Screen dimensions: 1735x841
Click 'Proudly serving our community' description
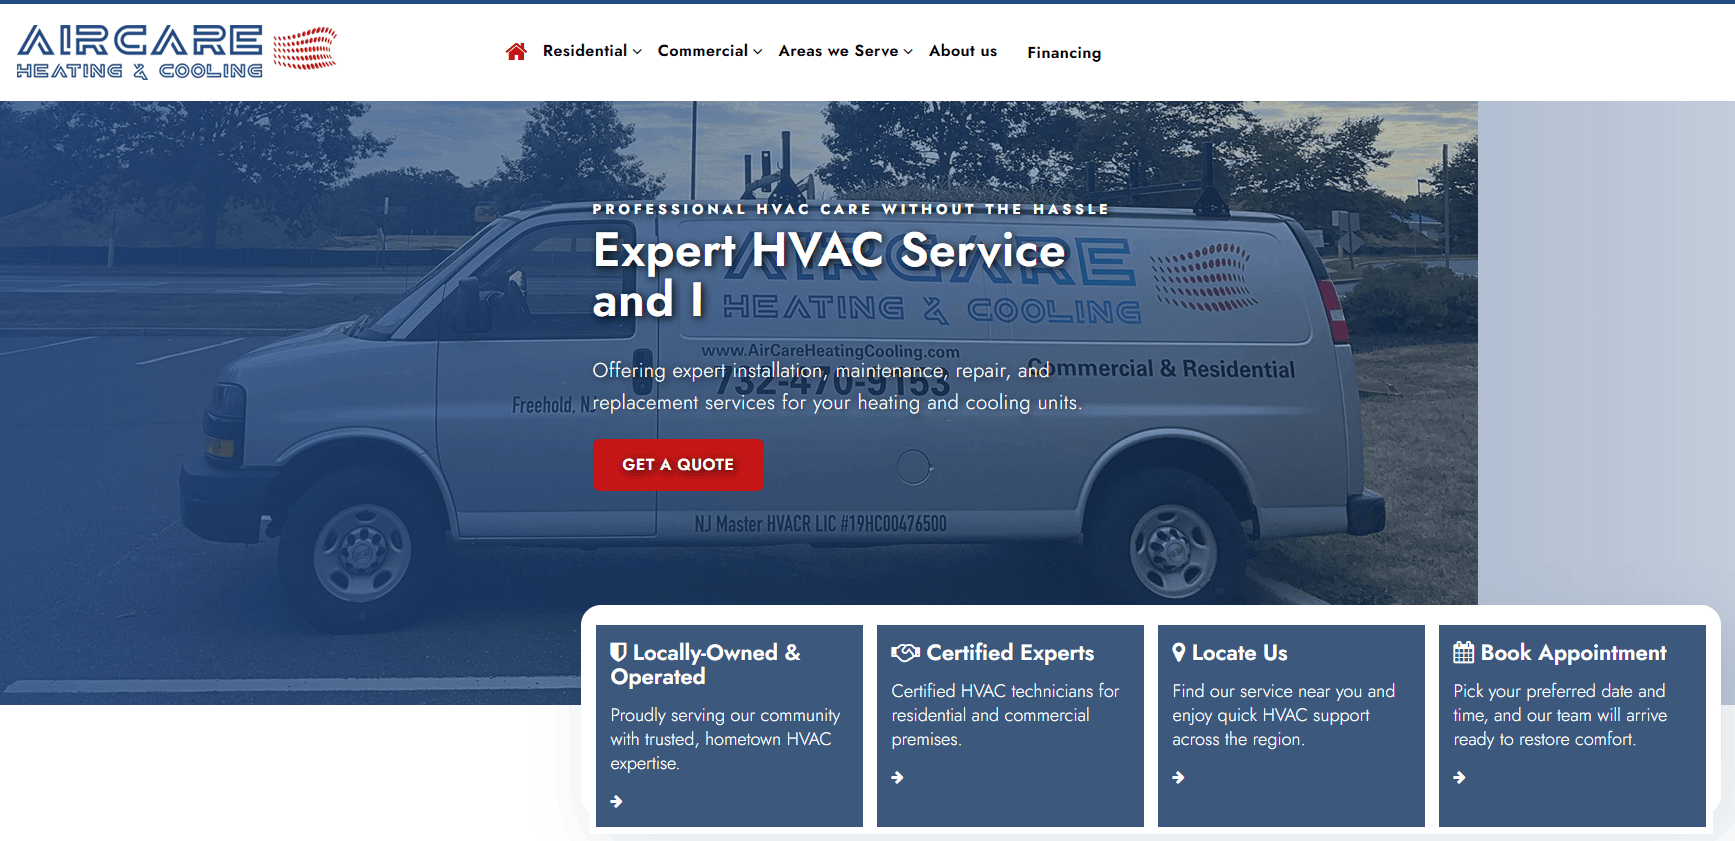click(725, 739)
